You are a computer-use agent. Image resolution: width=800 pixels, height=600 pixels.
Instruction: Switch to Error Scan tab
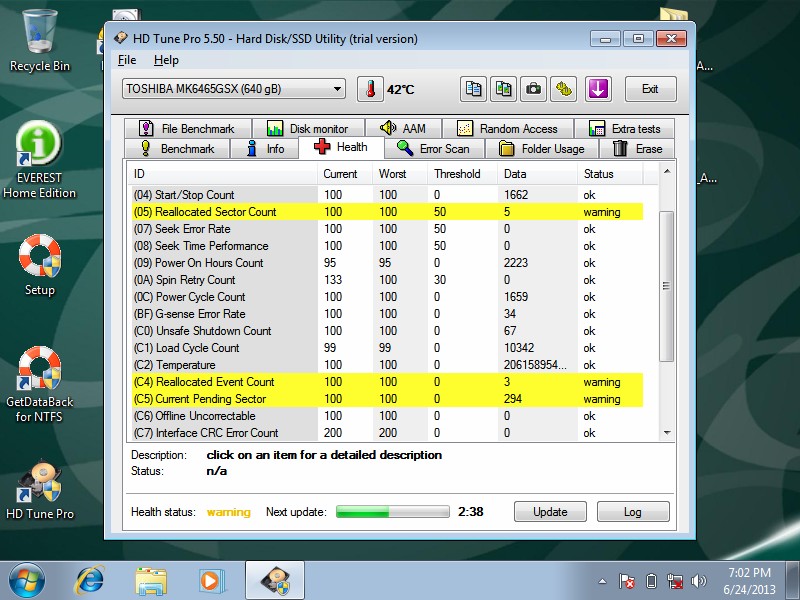[x=433, y=148]
